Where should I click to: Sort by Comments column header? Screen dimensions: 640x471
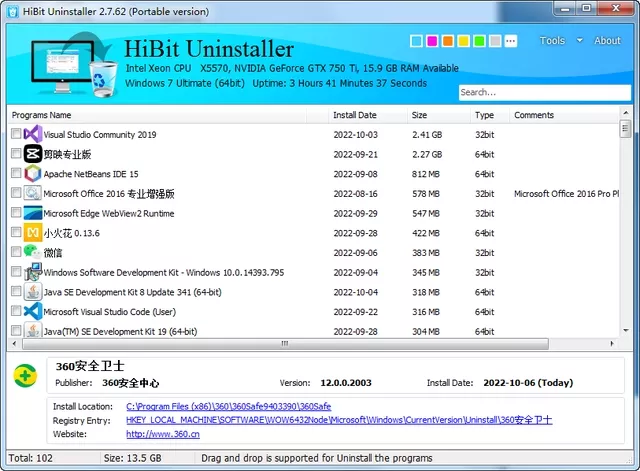tap(564, 115)
